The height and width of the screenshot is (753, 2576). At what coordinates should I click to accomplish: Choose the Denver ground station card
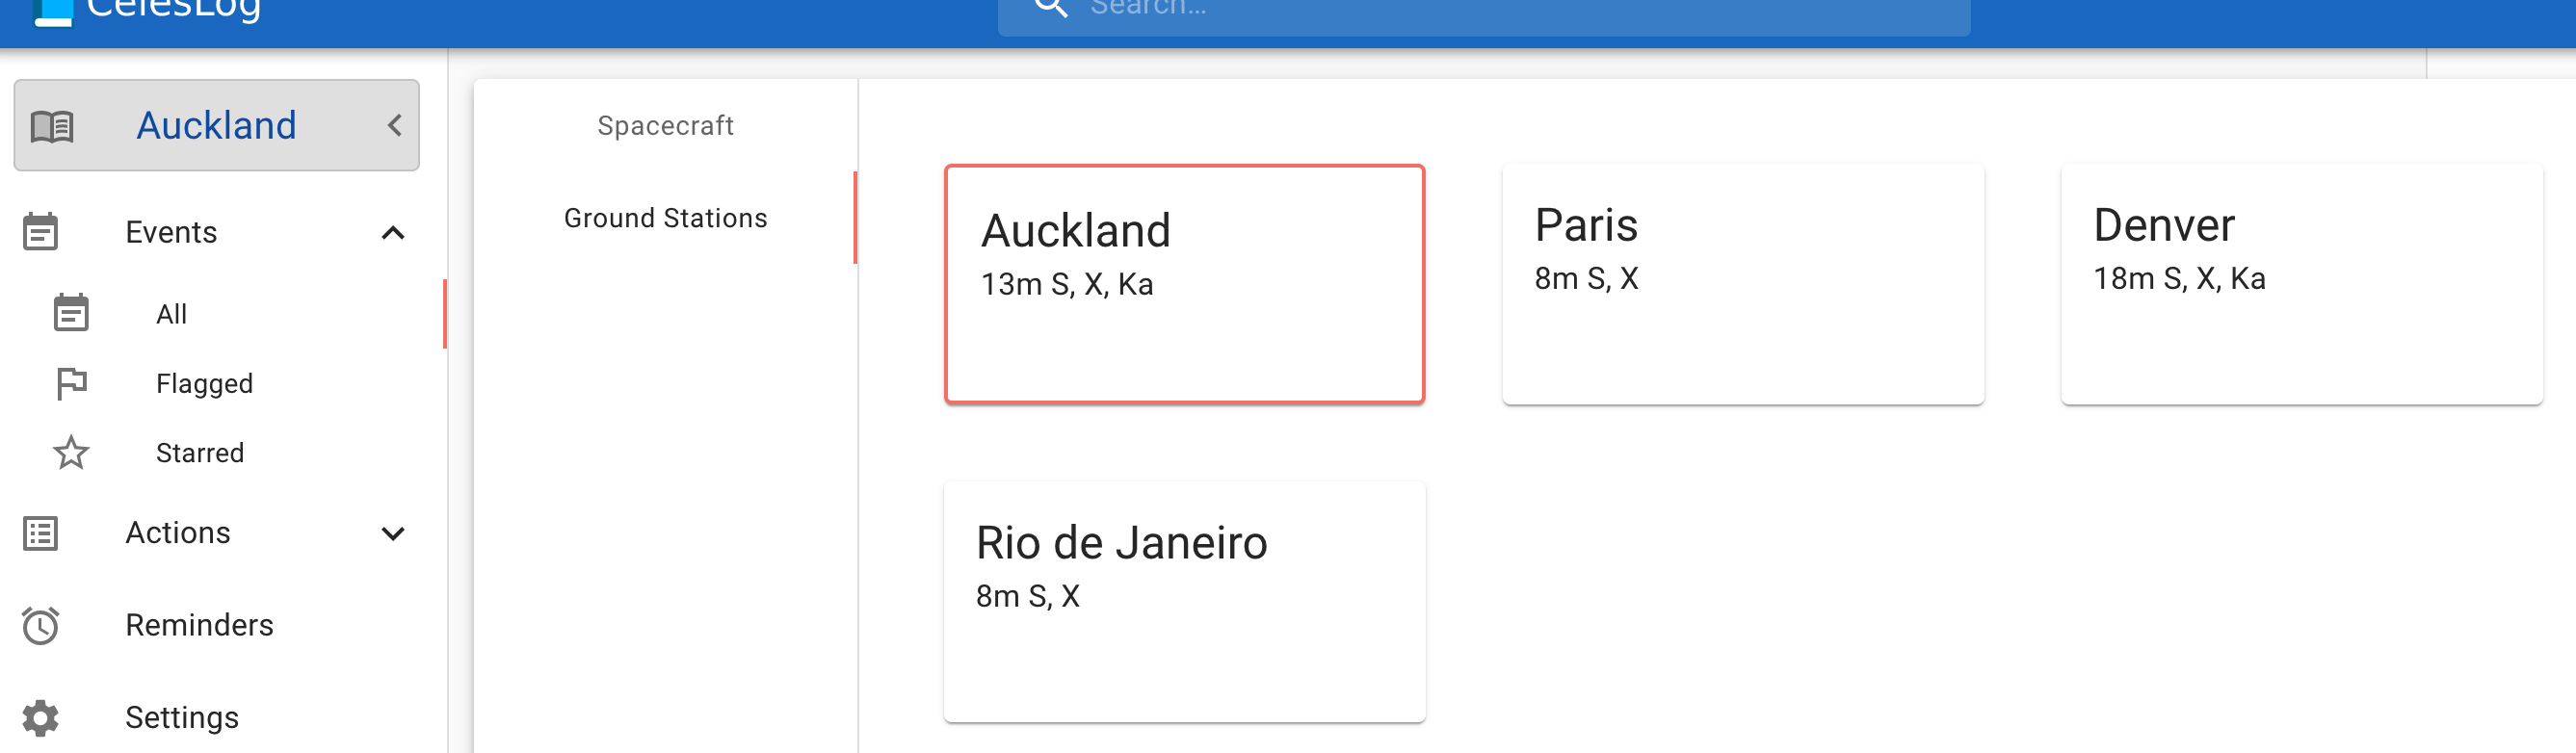[2301, 284]
